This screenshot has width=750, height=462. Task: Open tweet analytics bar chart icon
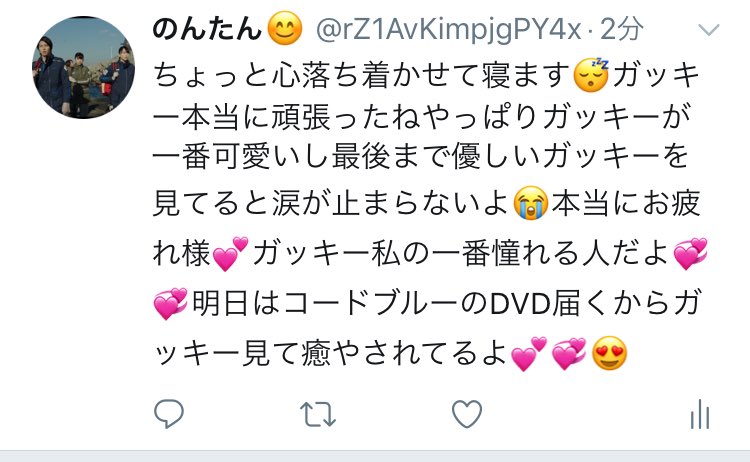700,414
